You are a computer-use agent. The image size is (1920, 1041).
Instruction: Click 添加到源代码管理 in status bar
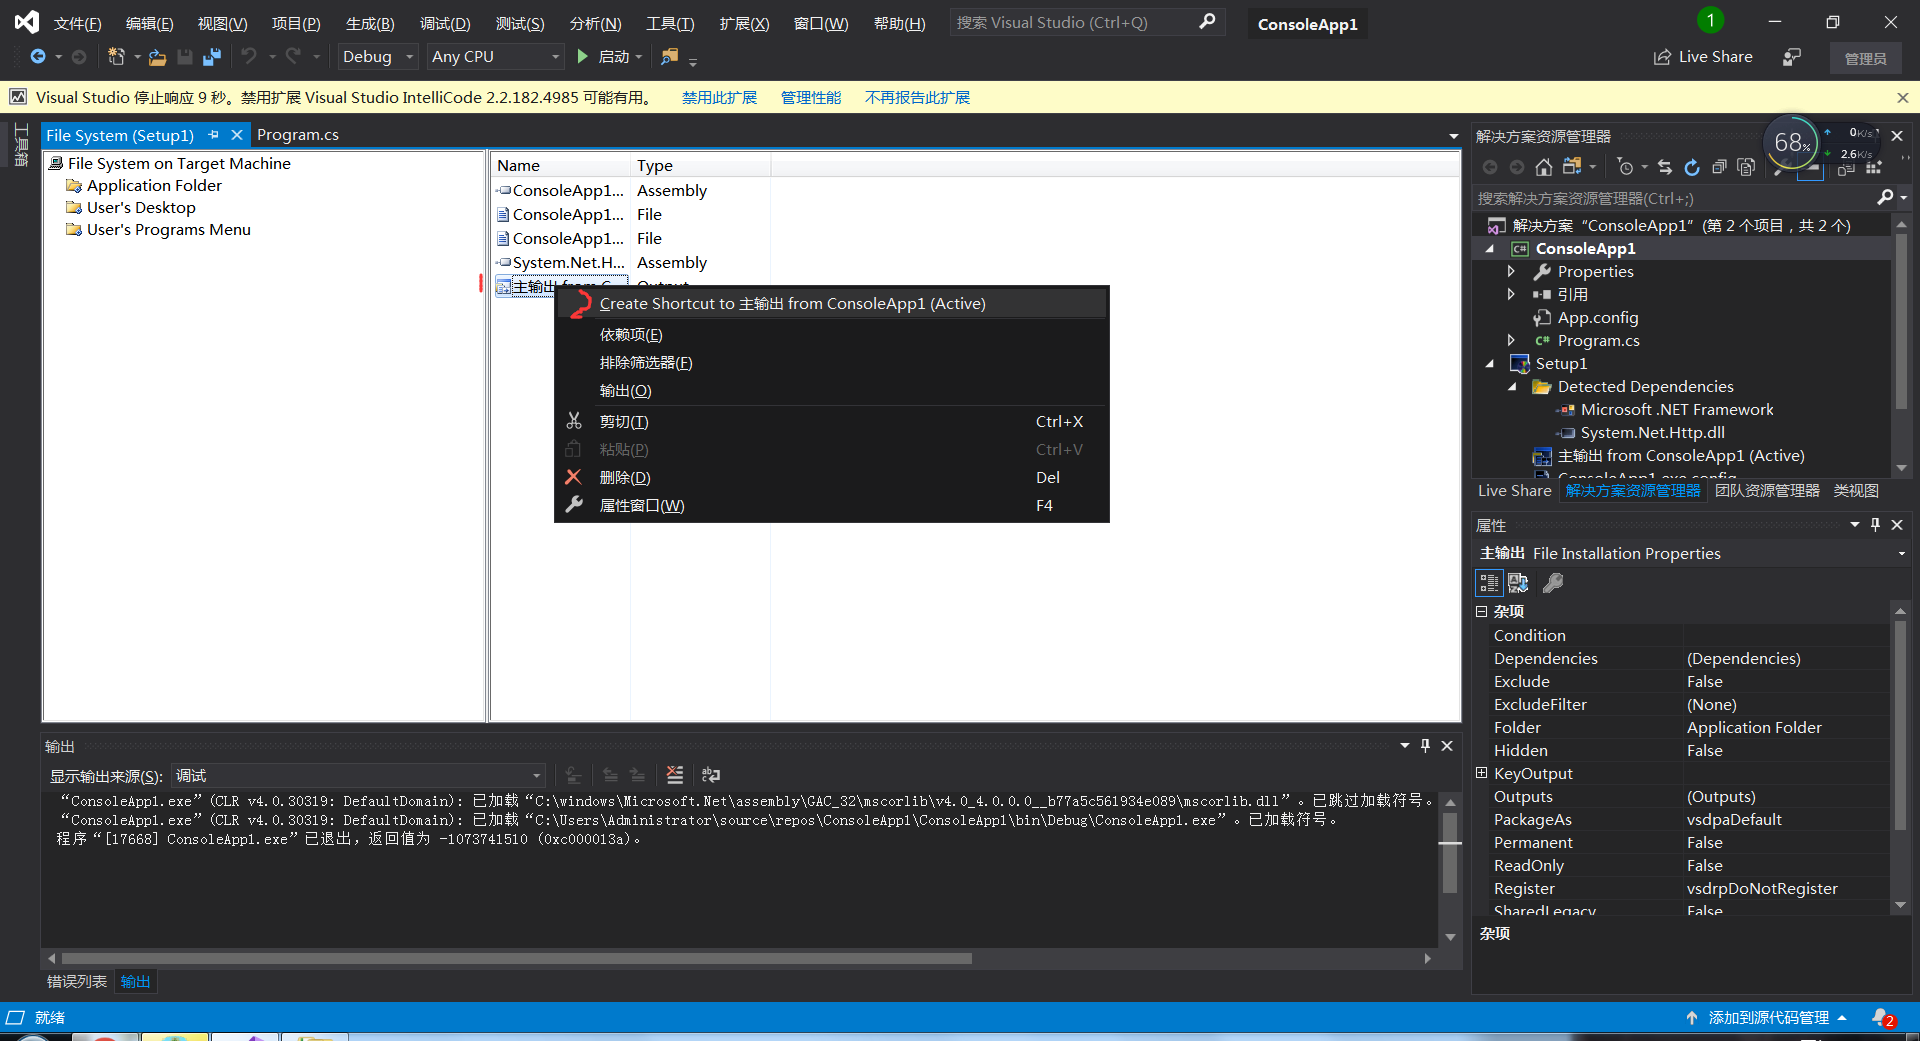click(1767, 1018)
